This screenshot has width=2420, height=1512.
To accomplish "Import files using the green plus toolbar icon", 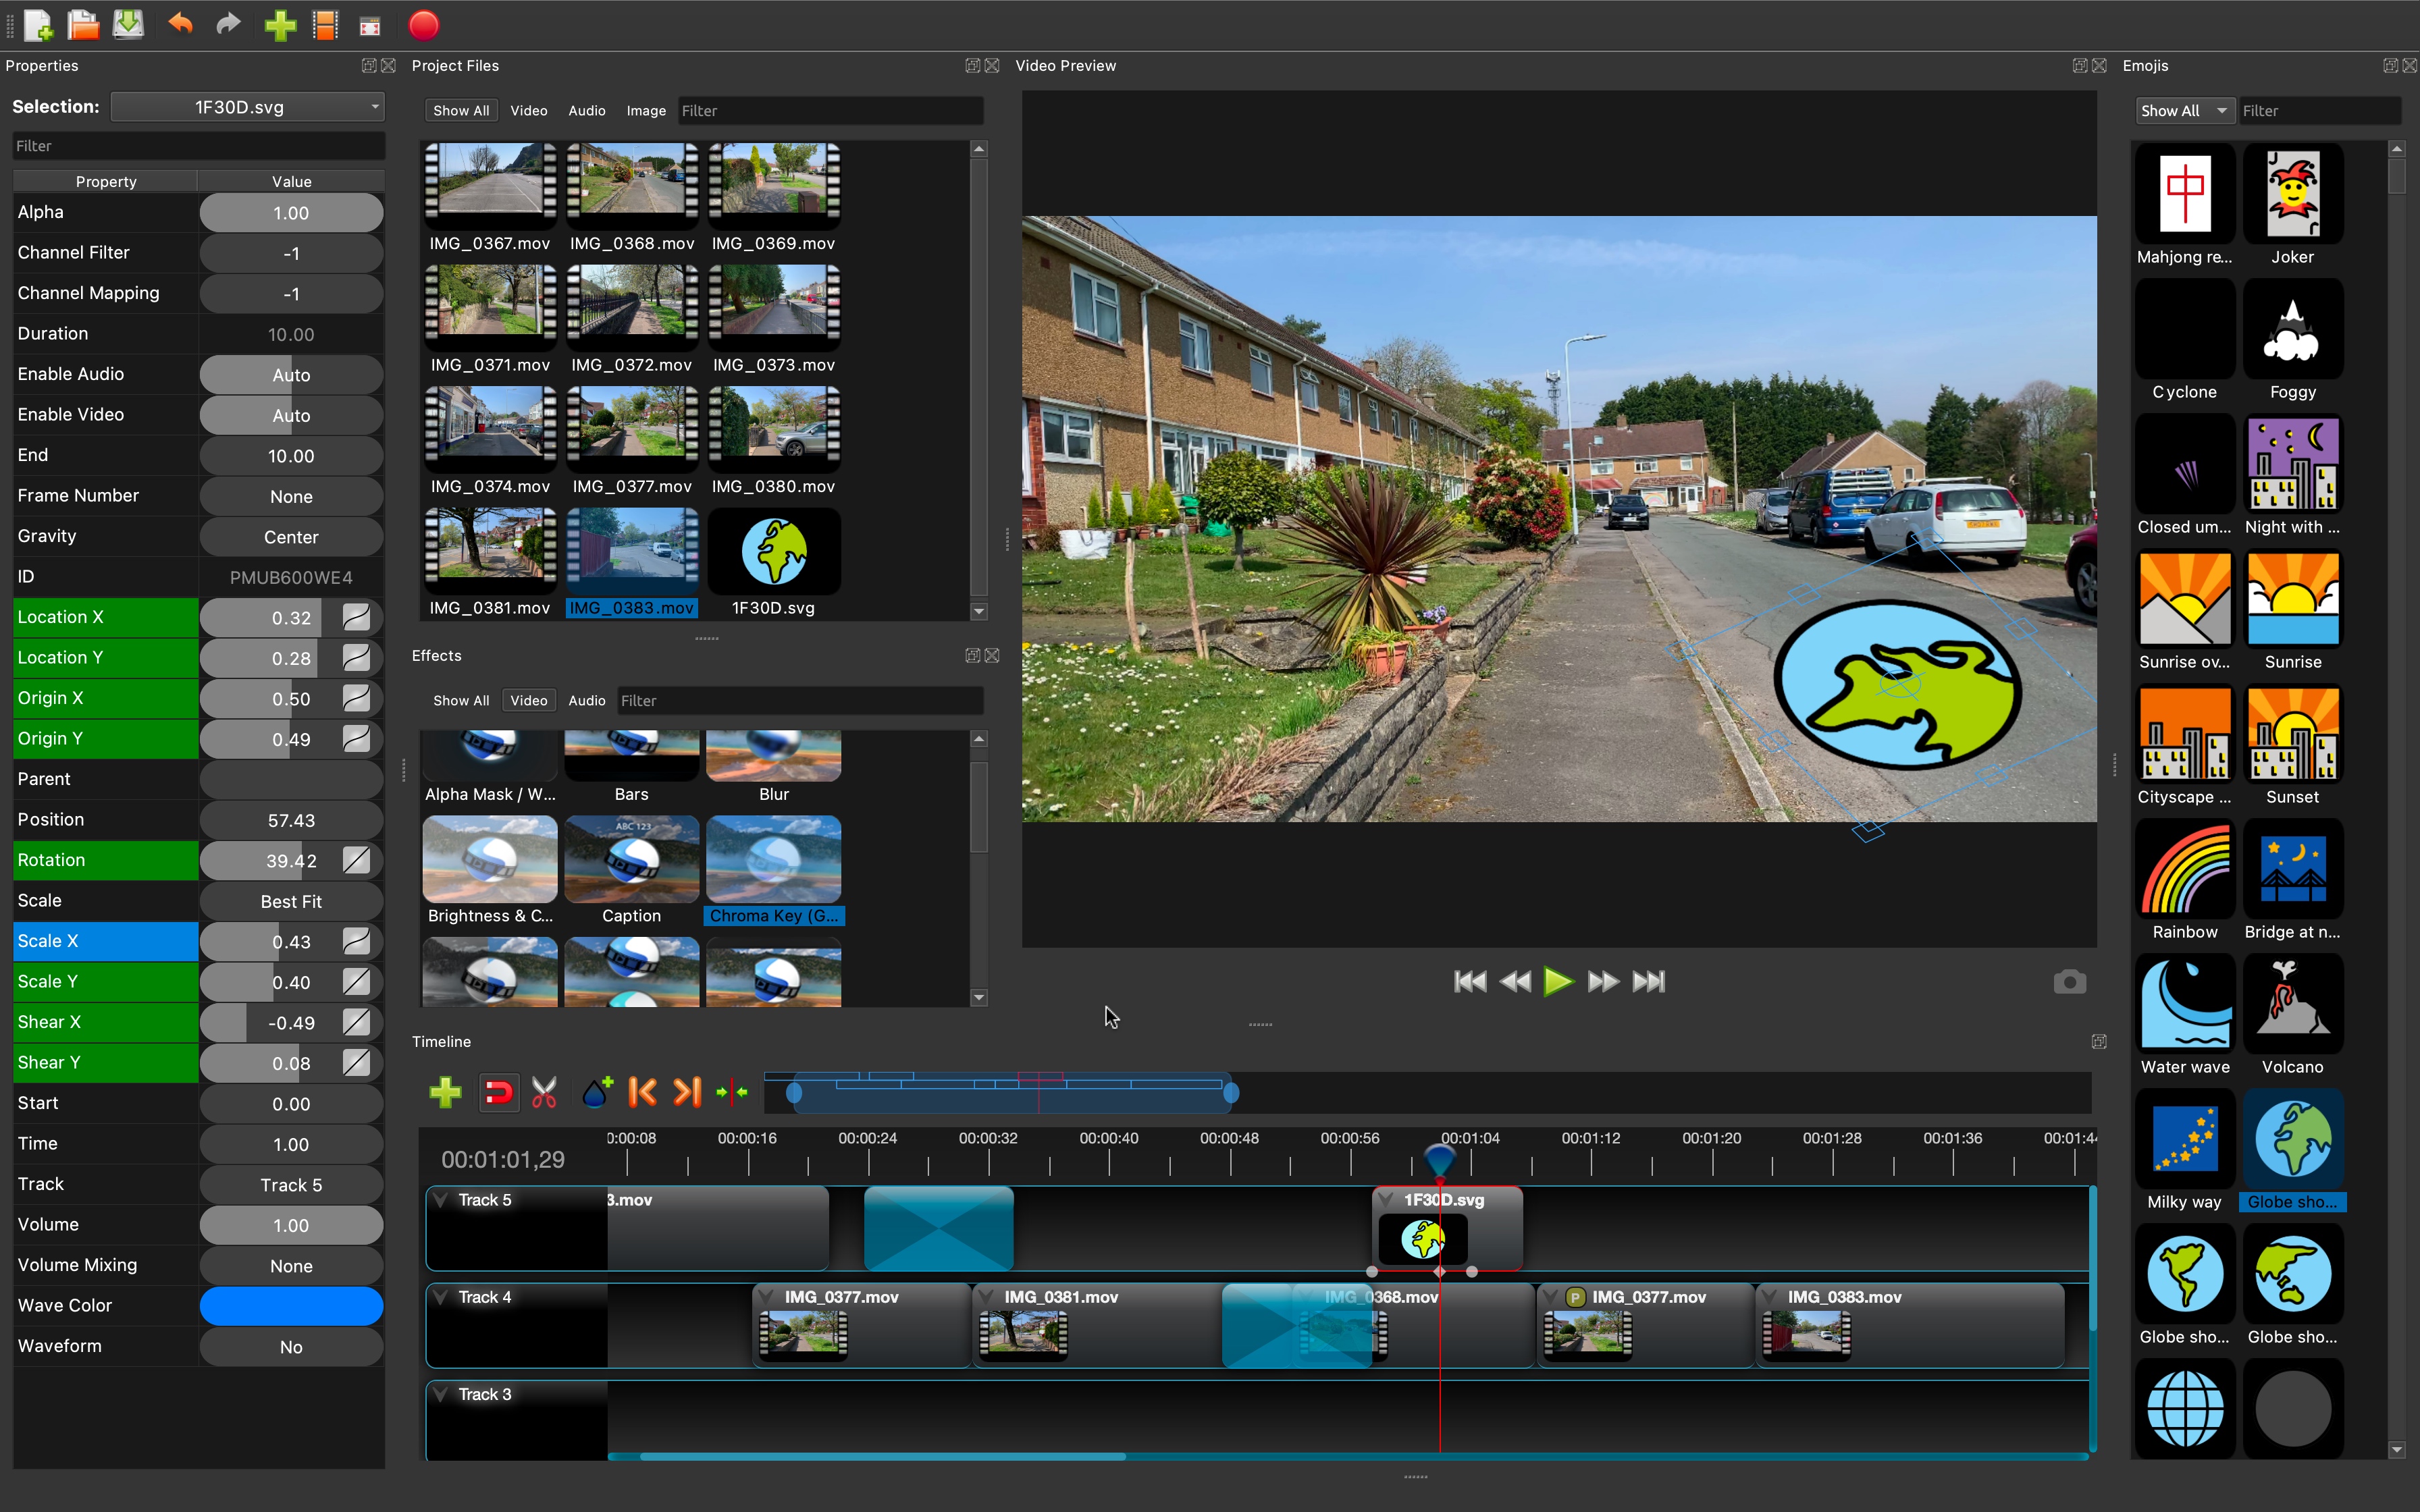I will [x=280, y=25].
